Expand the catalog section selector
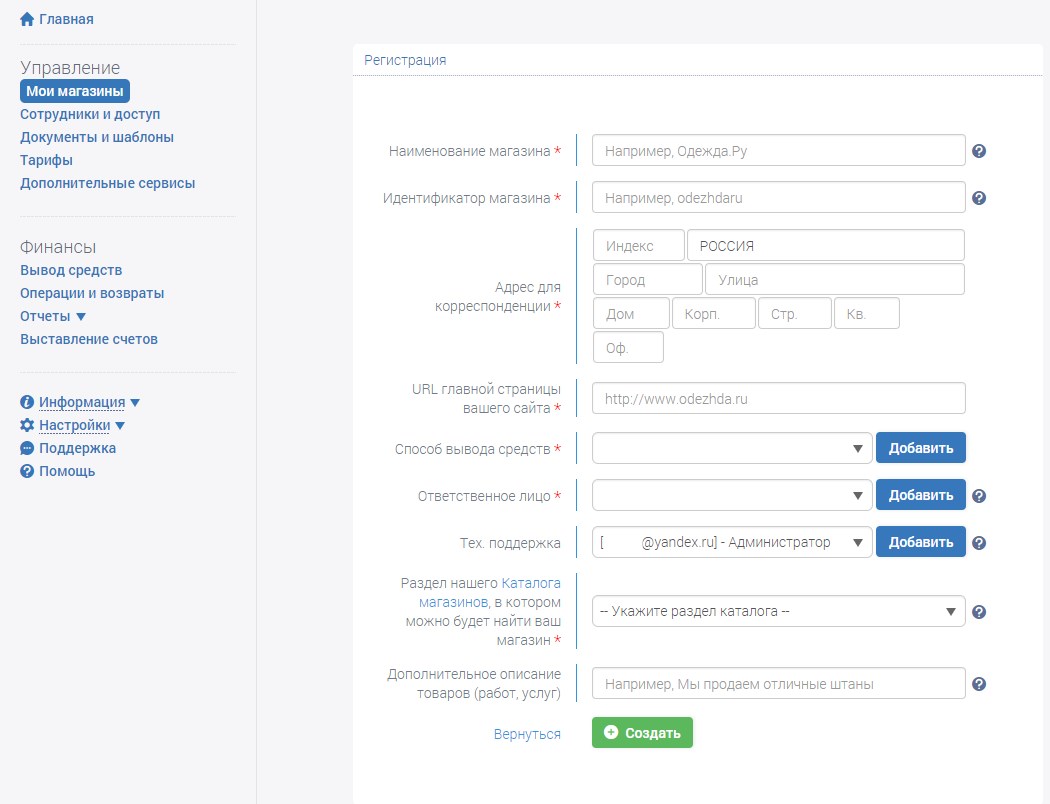The width and height of the screenshot is (1050, 804). (778, 611)
